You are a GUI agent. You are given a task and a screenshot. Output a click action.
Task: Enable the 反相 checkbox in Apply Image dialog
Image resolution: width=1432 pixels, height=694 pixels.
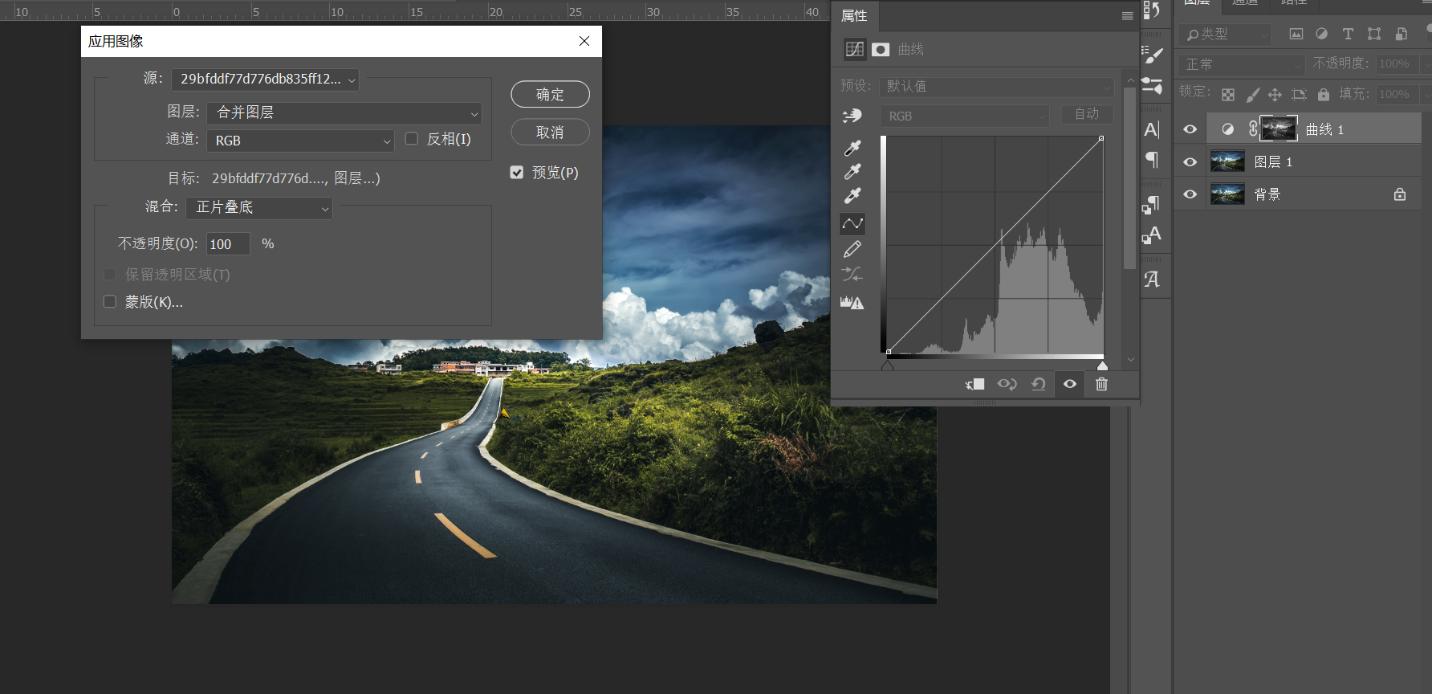[412, 139]
